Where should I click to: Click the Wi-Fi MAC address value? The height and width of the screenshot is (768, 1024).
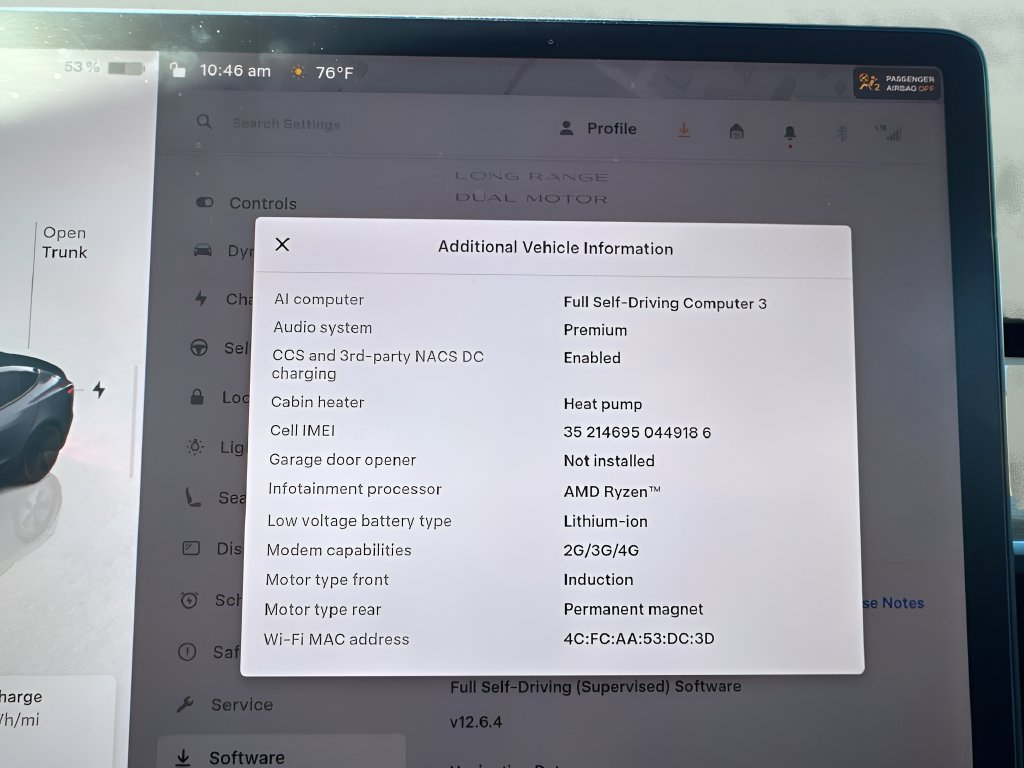(x=639, y=638)
